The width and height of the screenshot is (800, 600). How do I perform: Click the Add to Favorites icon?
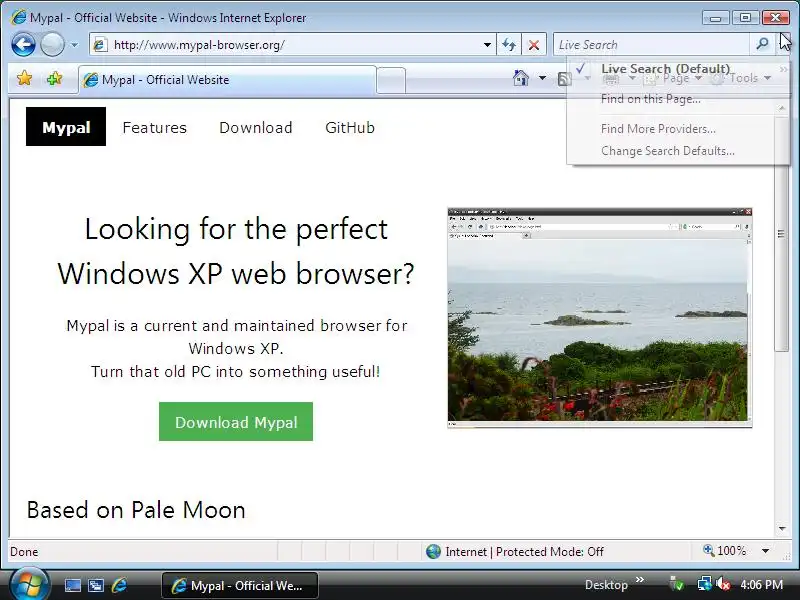[54, 79]
